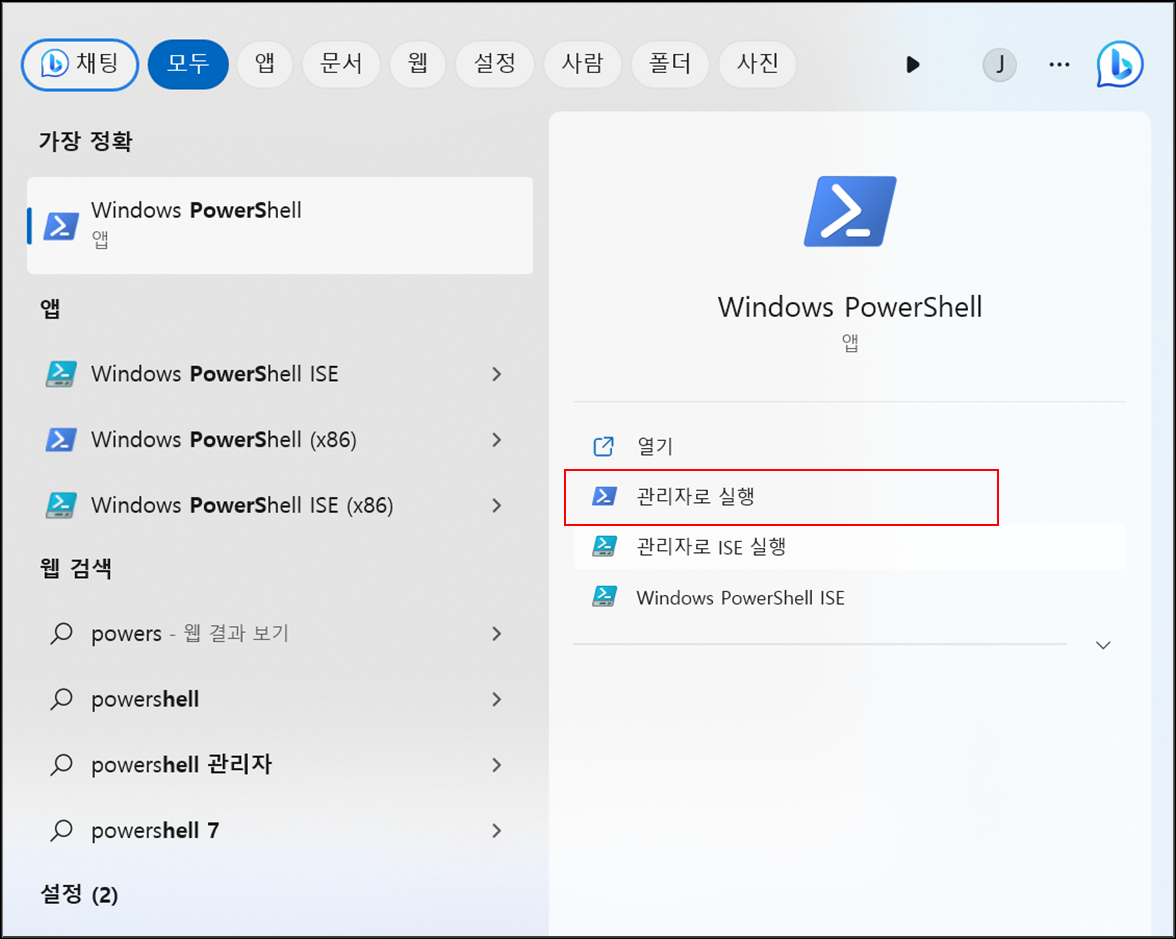Click ISE icon in preview actions list

point(604,597)
